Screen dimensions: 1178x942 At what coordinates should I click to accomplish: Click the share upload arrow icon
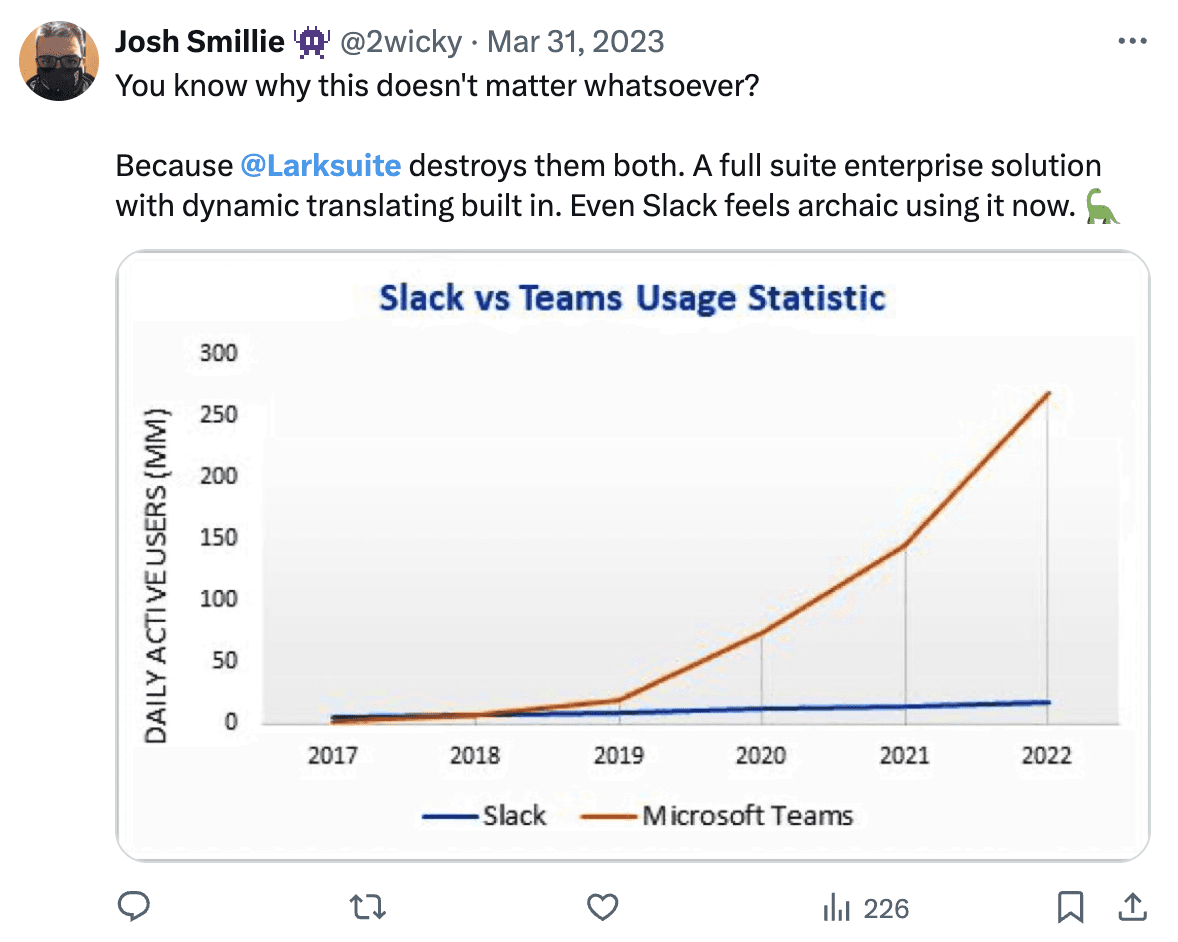[1131, 907]
